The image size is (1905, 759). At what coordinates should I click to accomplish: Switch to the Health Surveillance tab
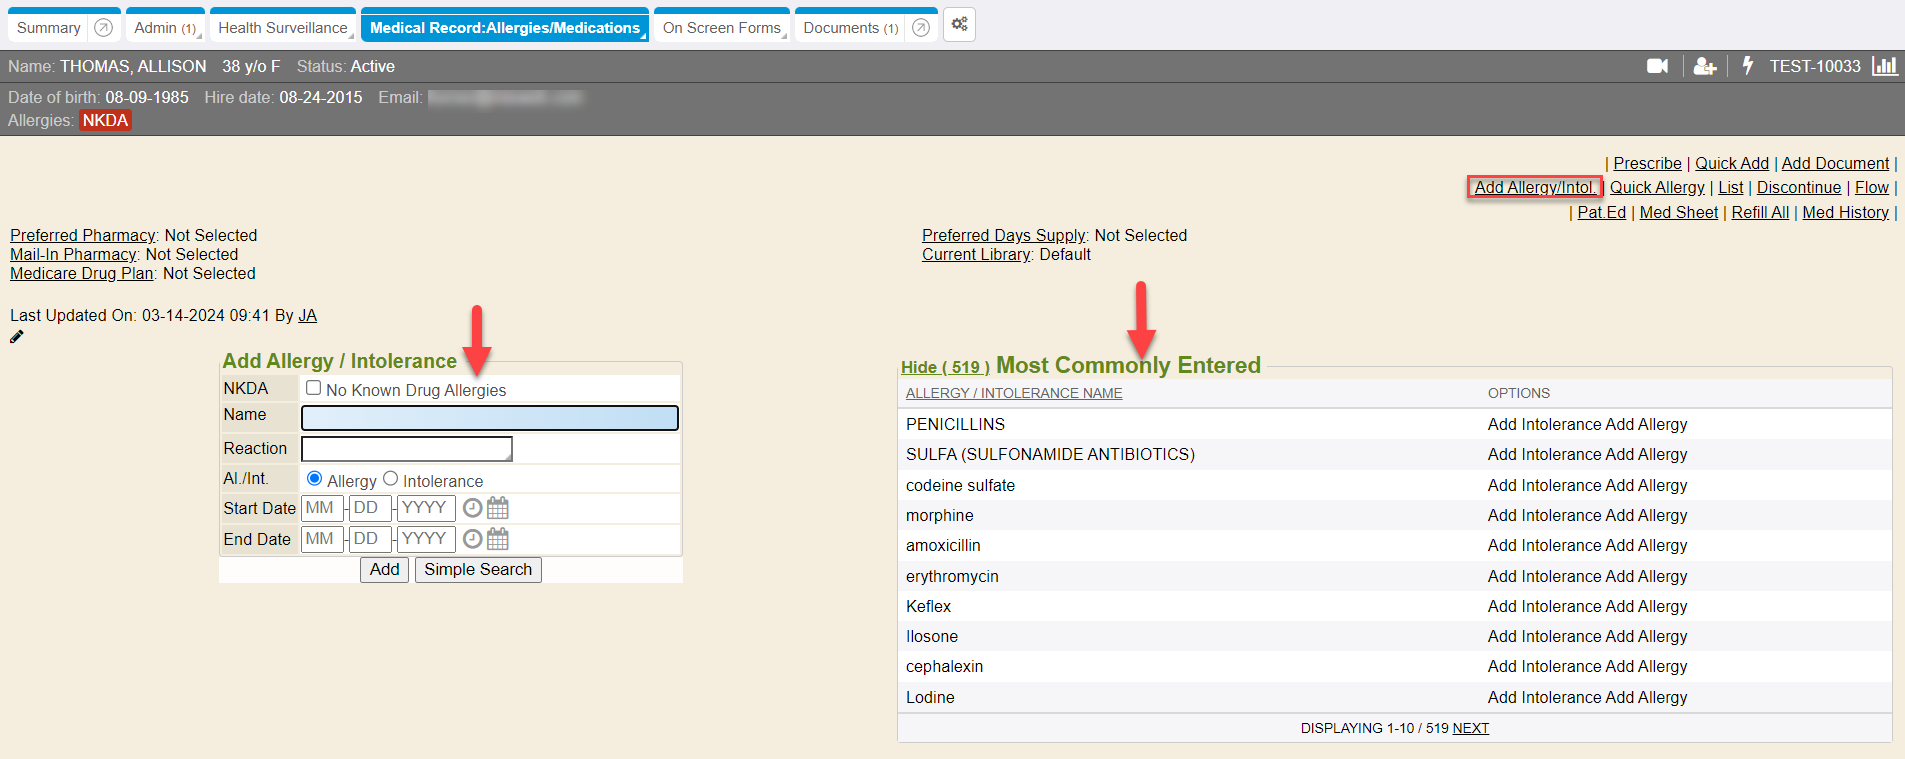click(x=282, y=28)
